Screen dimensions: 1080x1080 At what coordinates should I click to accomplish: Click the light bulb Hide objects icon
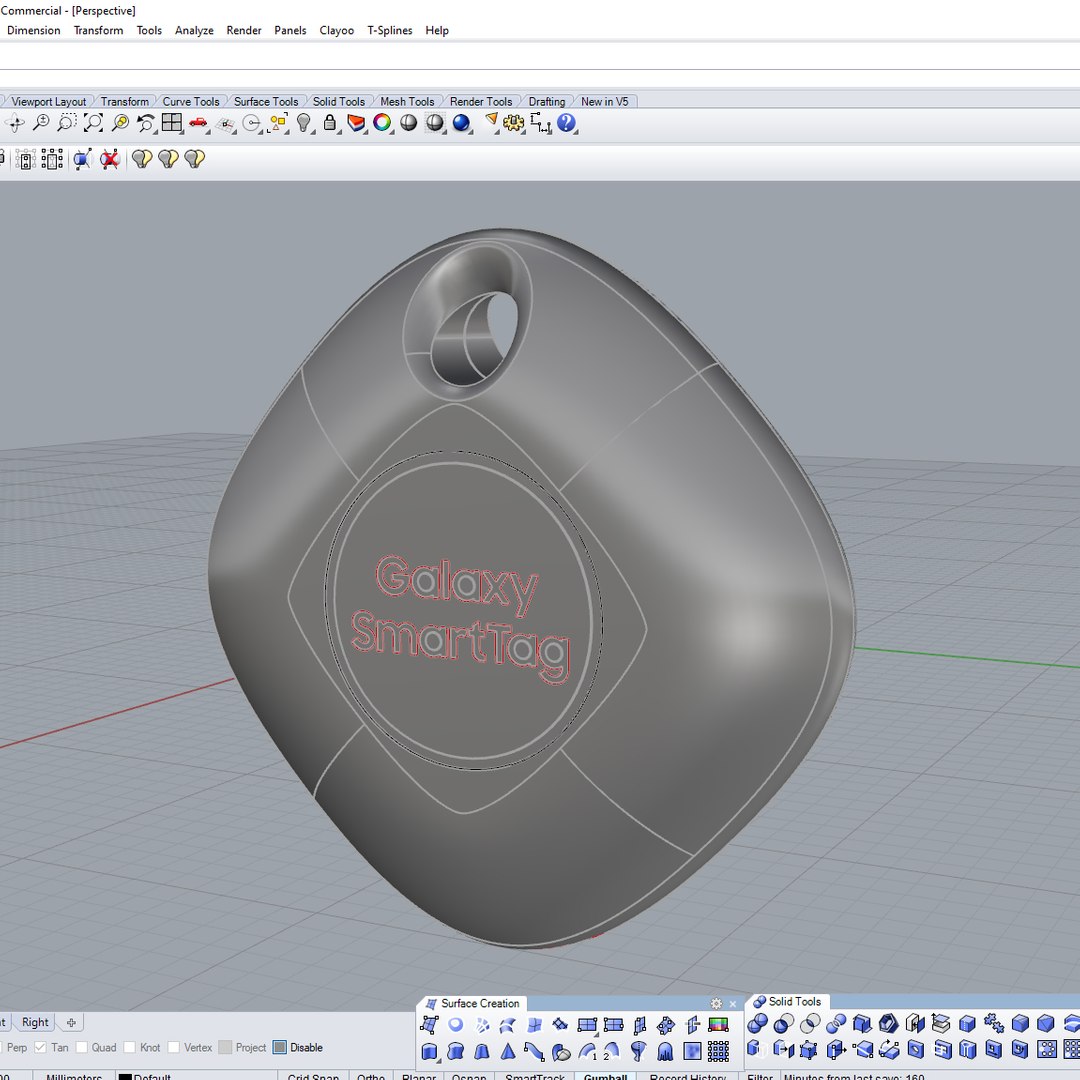pos(304,123)
